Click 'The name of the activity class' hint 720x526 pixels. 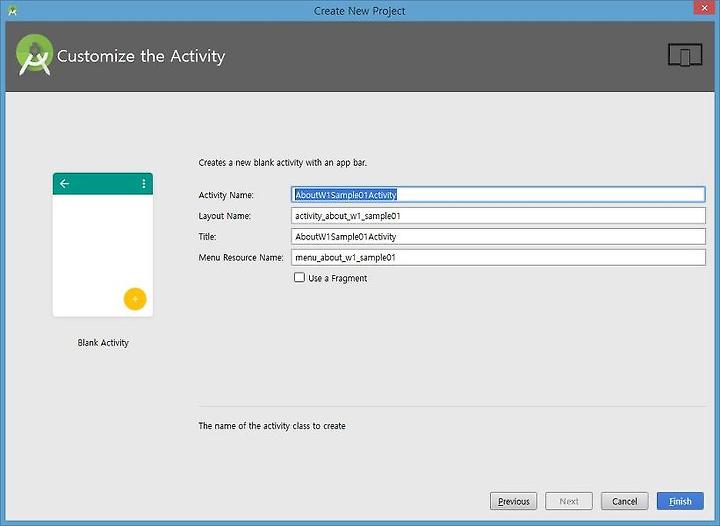tap(272, 425)
